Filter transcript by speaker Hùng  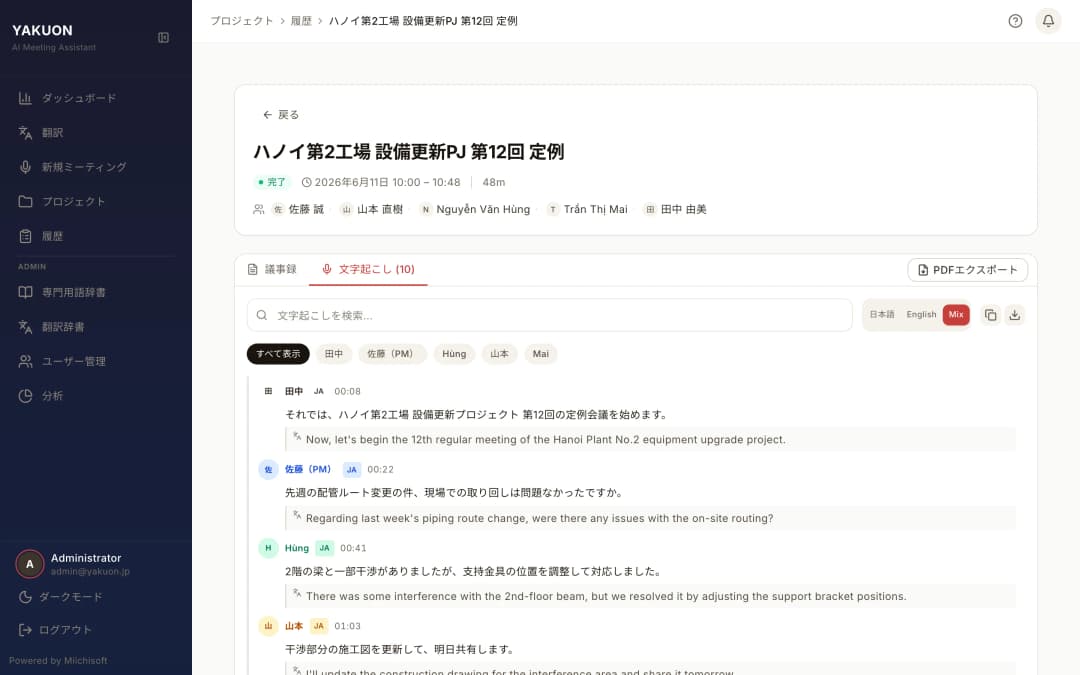click(454, 353)
